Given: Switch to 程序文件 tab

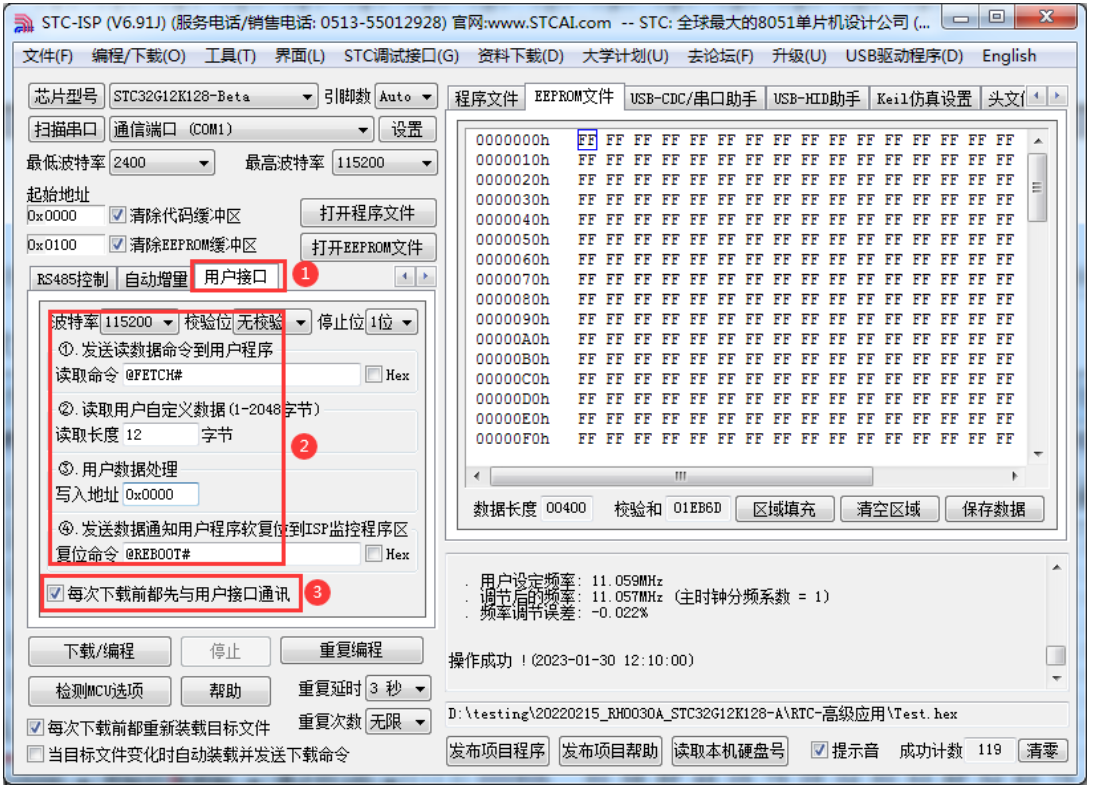Looking at the screenshot, I should [486, 99].
